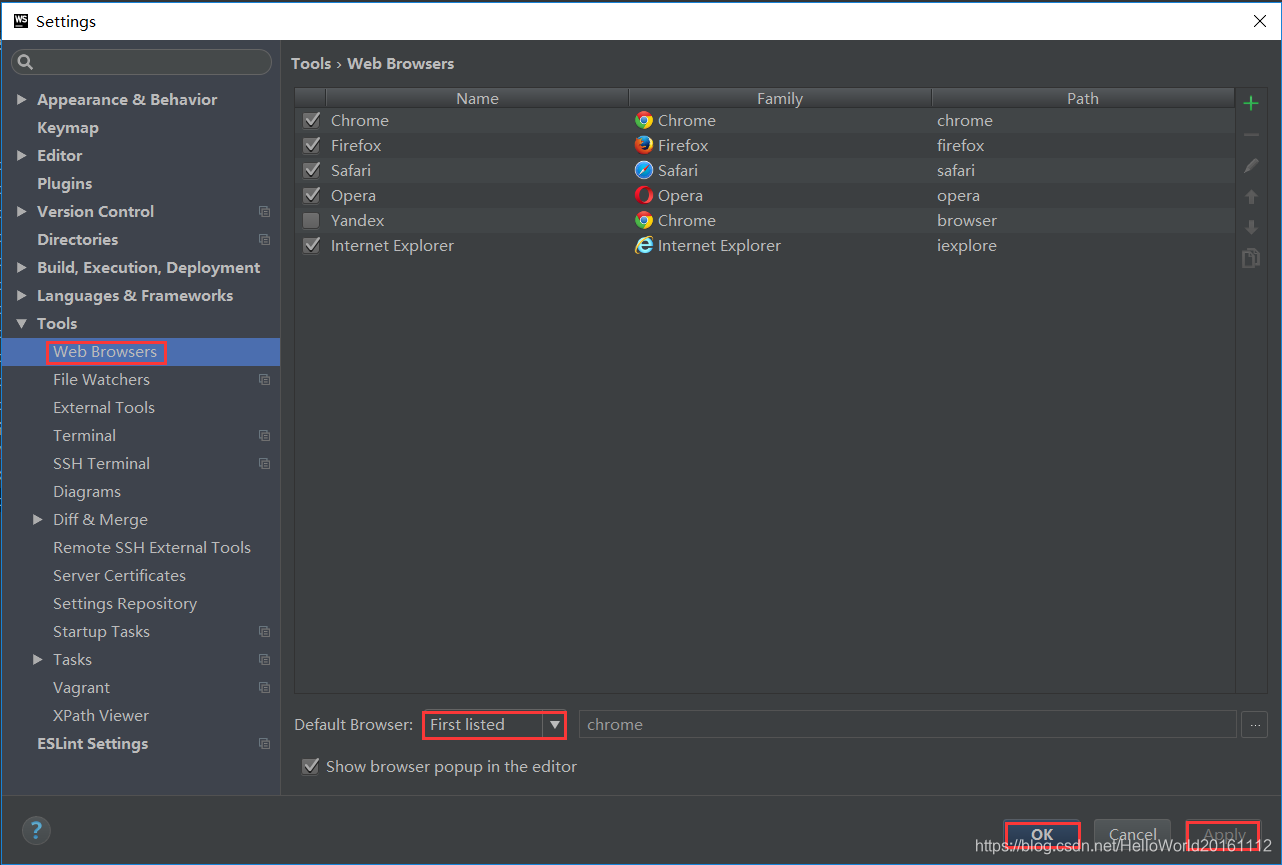
Task: Click project-level icon beside Tasks
Action: click(x=264, y=660)
